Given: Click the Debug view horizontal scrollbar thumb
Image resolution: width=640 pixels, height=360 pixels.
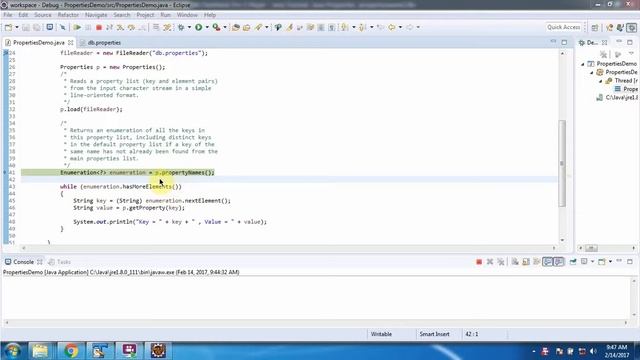Looking at the screenshot, I should point(591,248).
